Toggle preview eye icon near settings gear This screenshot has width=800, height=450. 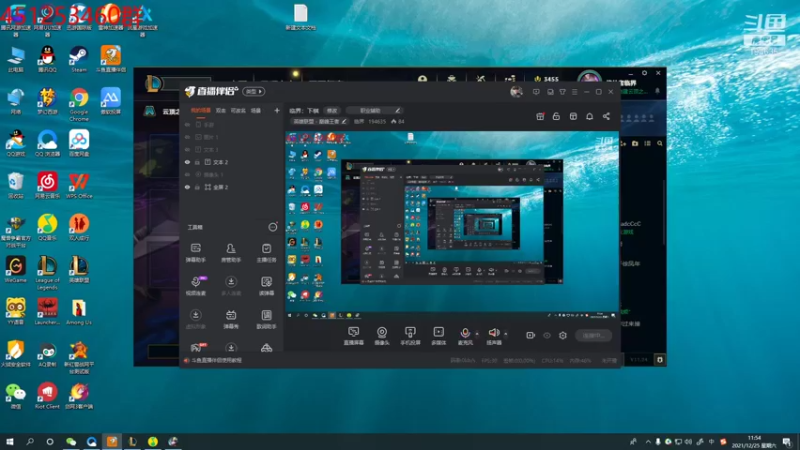(x=546, y=335)
